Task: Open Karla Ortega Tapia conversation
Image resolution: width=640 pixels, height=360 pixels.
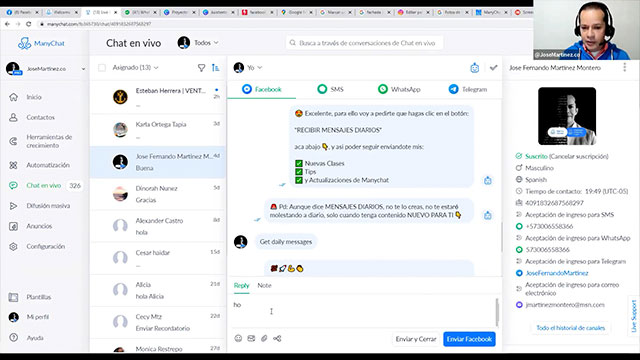Action: [x=158, y=130]
